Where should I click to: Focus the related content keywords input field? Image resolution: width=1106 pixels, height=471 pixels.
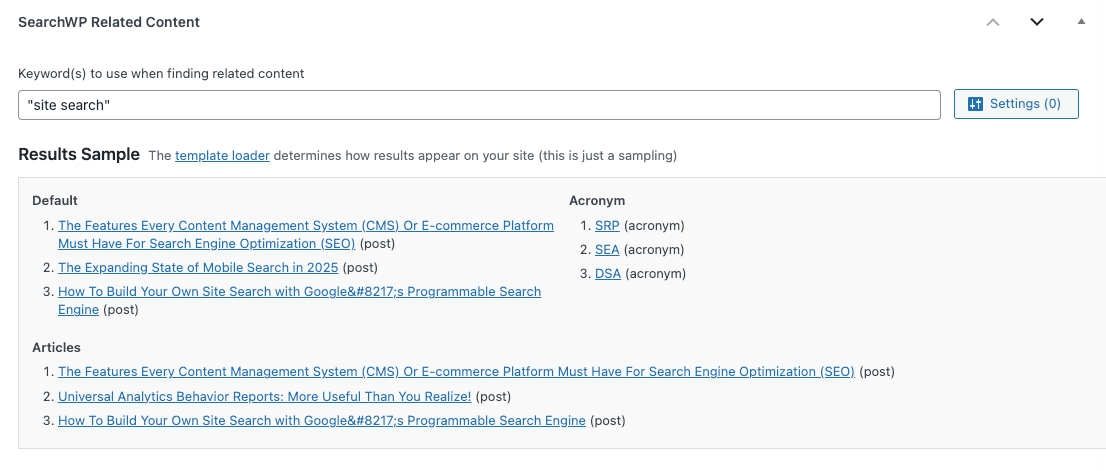point(479,105)
